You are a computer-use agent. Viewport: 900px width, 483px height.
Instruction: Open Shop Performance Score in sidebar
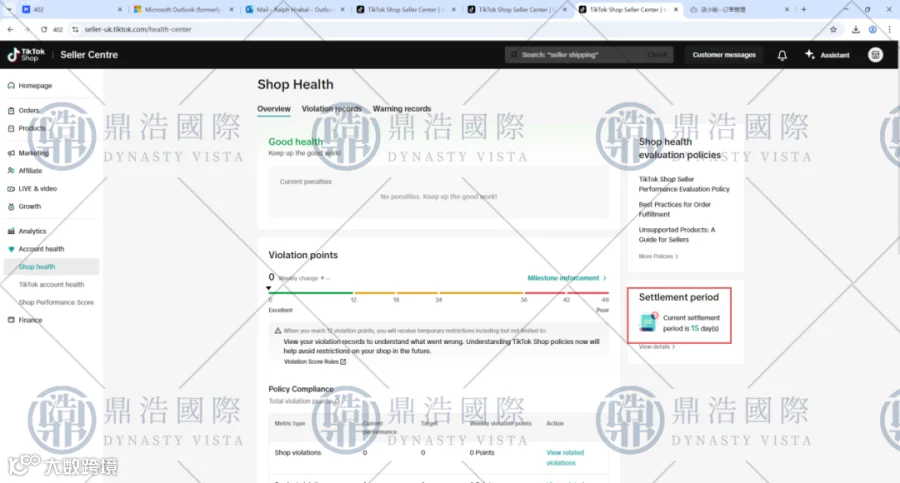click(x=56, y=302)
